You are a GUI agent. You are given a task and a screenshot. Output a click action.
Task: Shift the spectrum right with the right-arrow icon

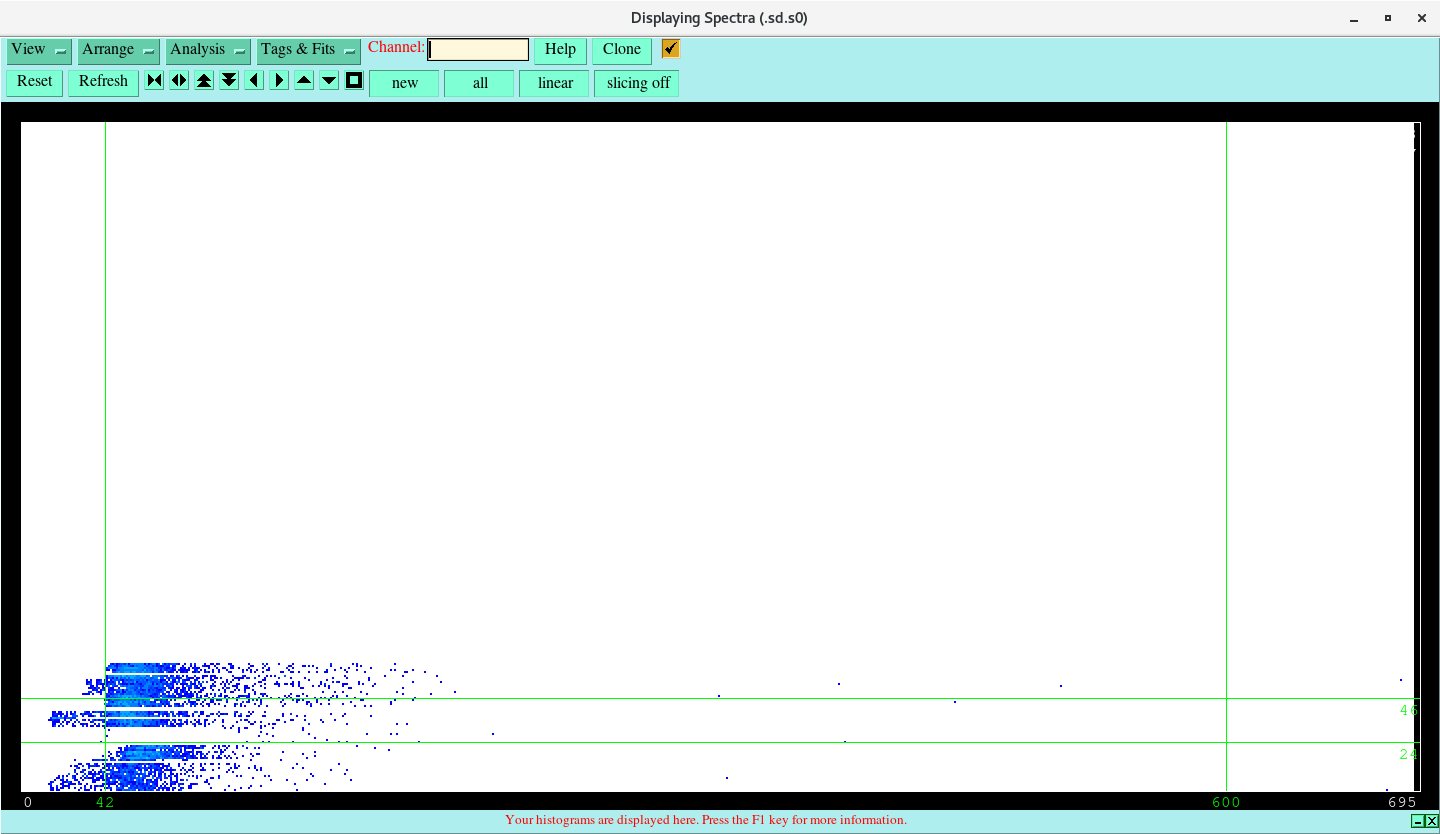[x=278, y=80]
